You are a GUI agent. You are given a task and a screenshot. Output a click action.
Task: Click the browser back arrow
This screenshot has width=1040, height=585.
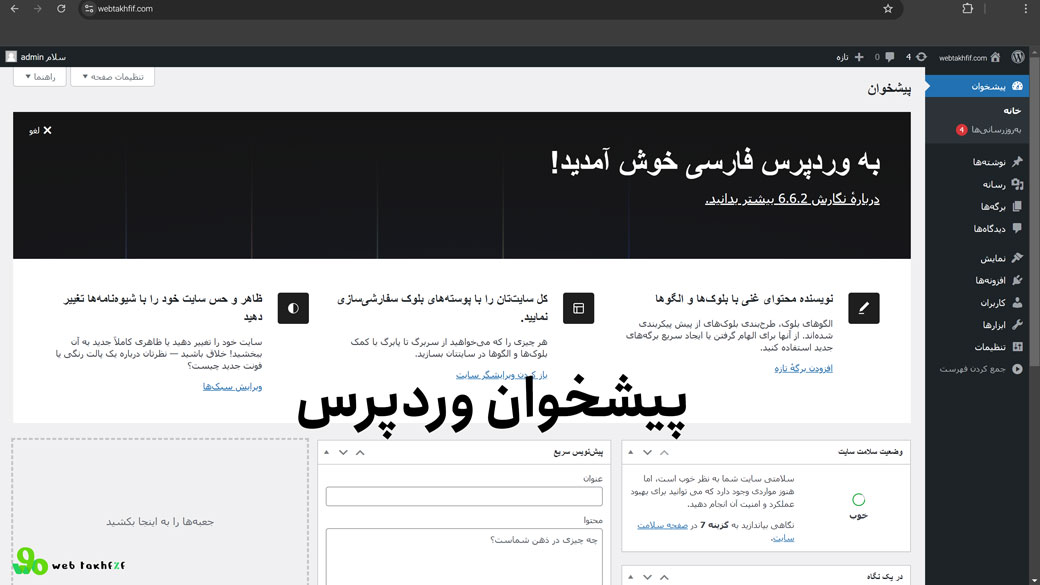[x=15, y=9]
